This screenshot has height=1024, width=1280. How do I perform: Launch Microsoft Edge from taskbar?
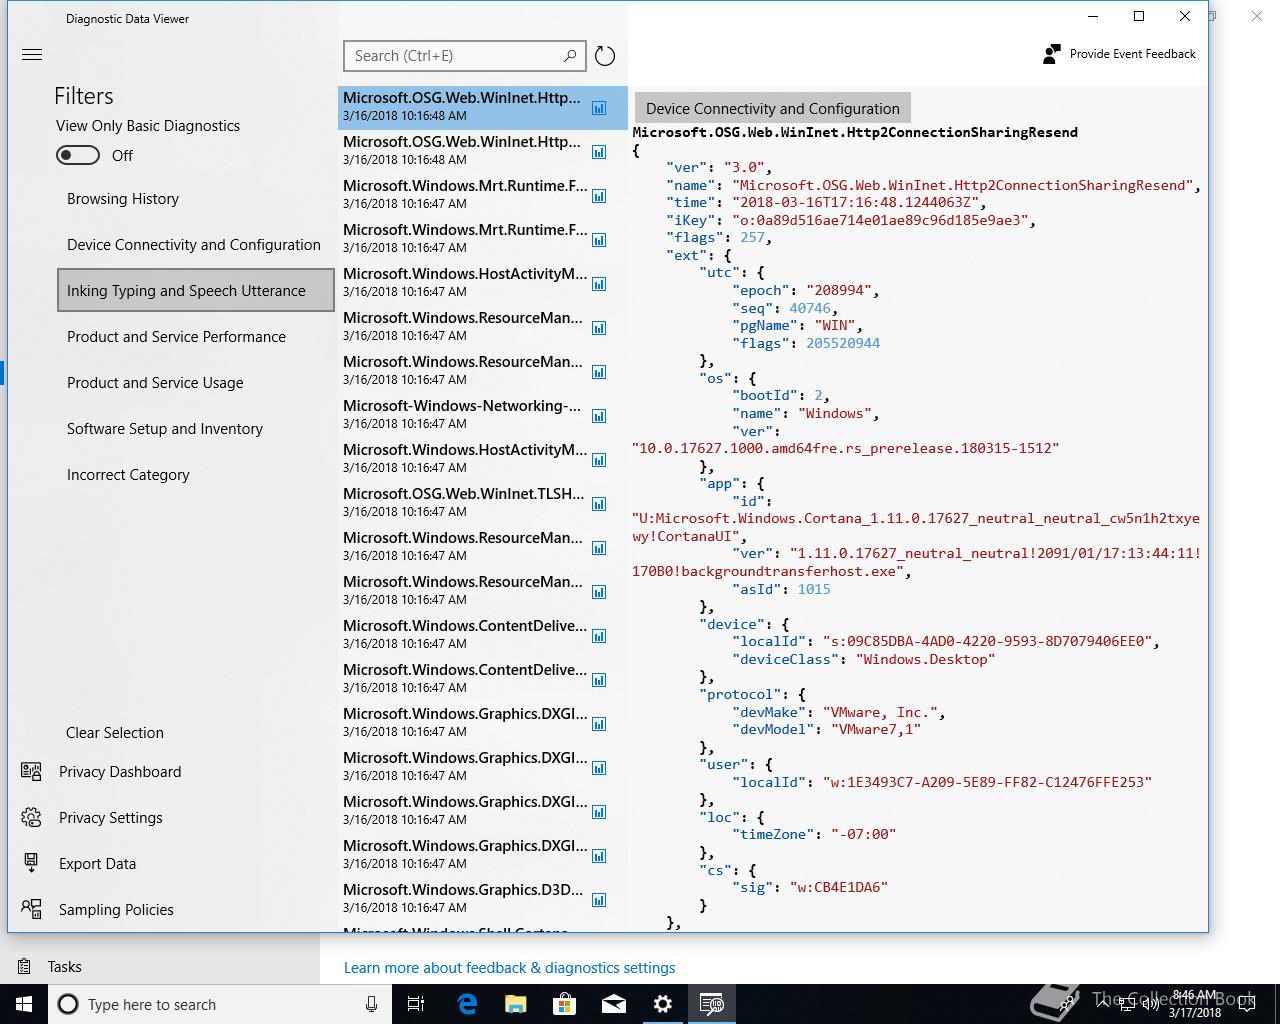coord(467,1004)
